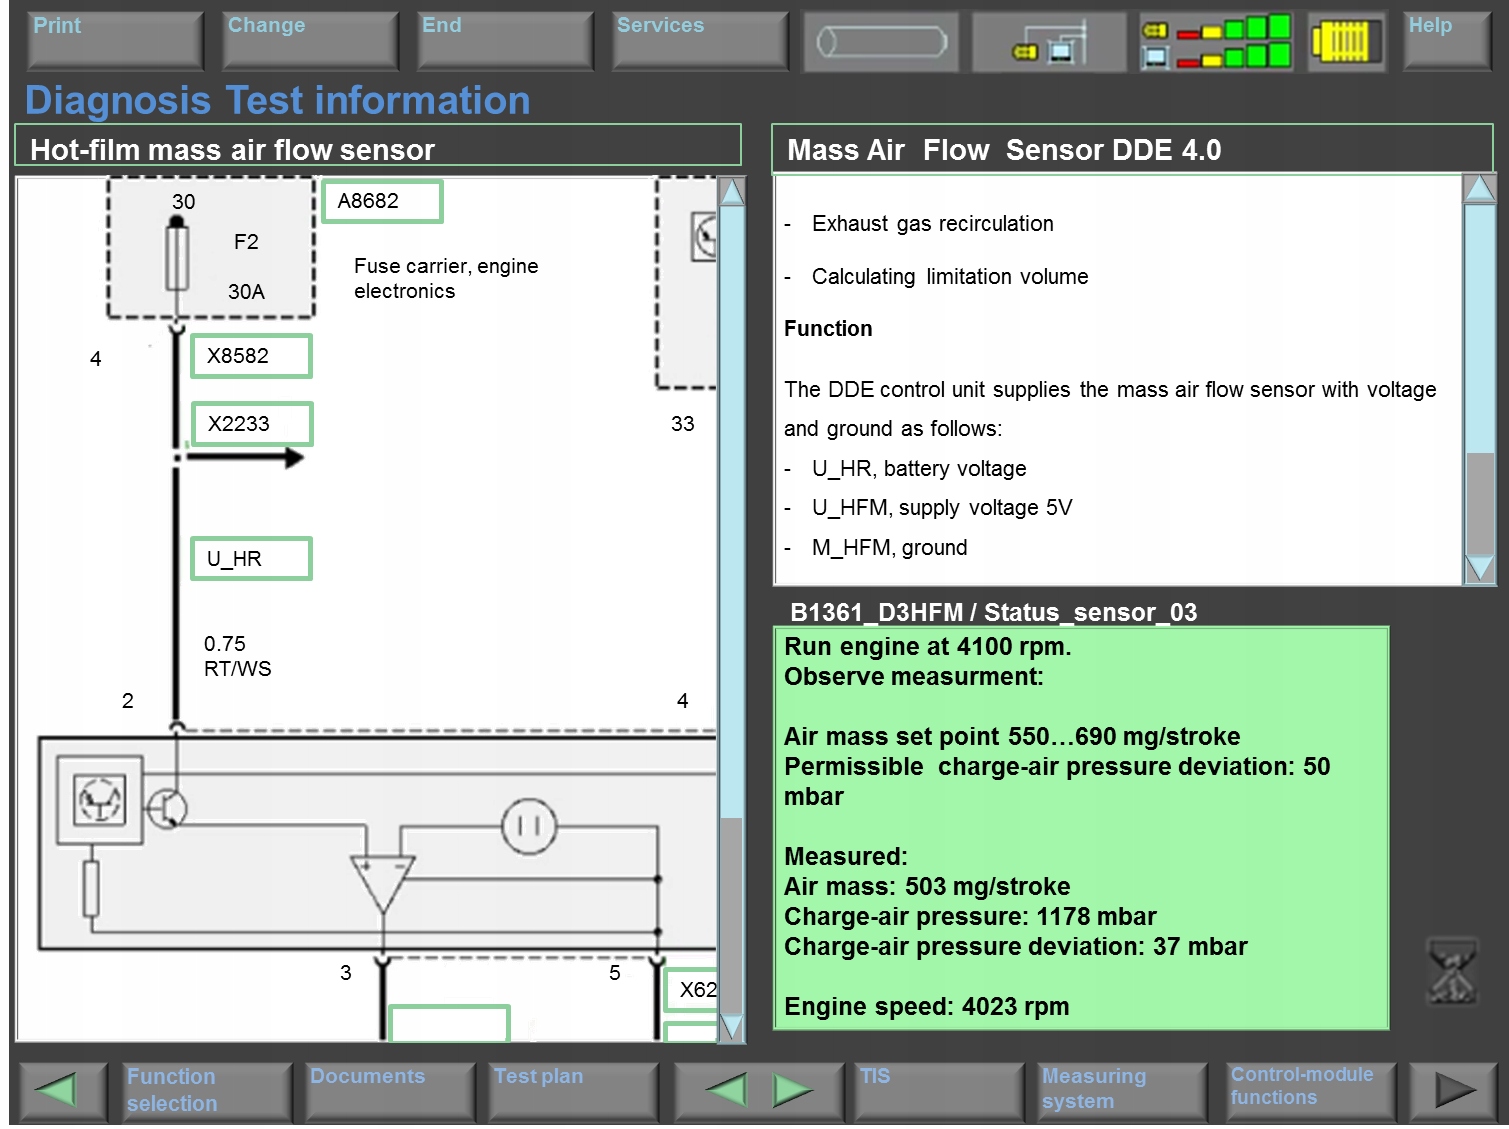Click the hourglass busy icon
The width and height of the screenshot is (1509, 1129).
1451,971
